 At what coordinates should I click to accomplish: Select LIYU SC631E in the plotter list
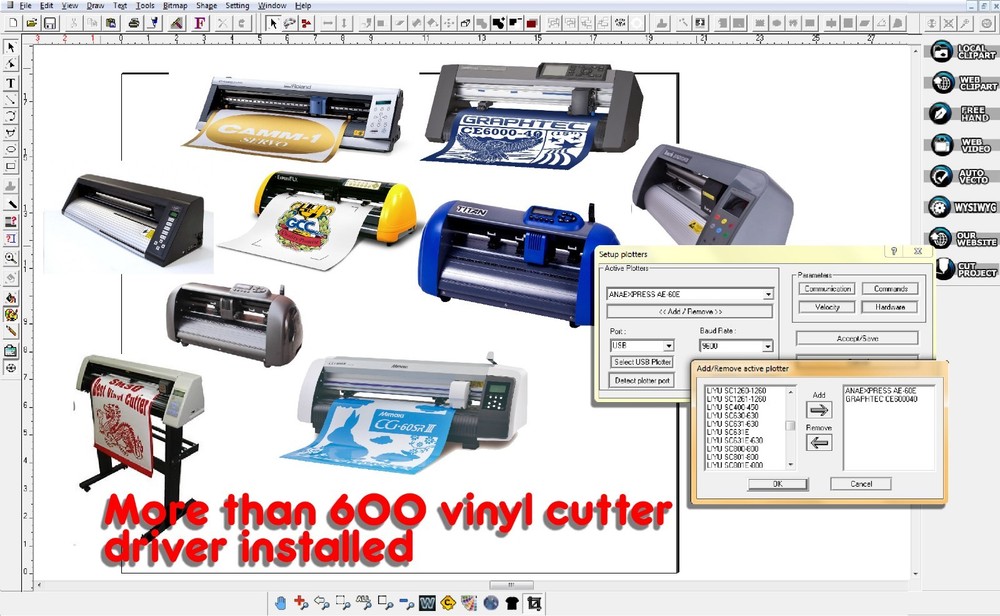[x=728, y=432]
